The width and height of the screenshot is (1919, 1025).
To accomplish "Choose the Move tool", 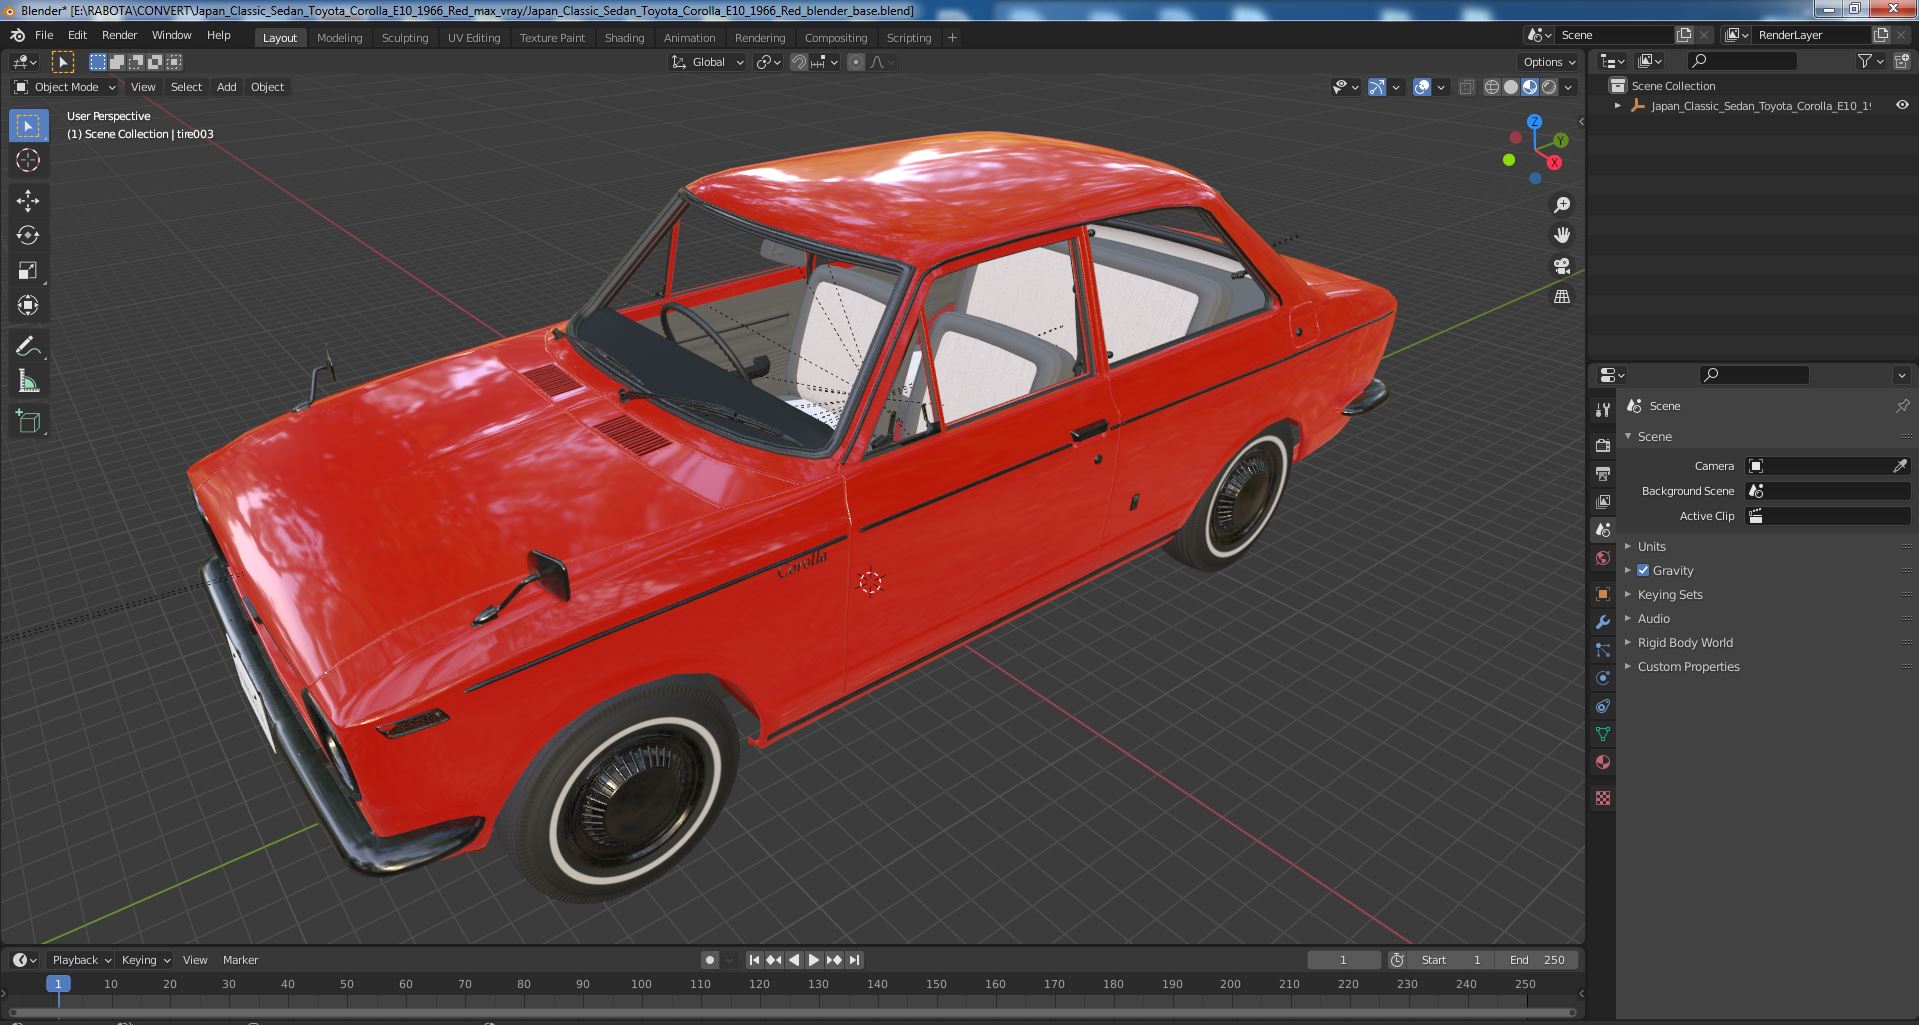I will click(28, 201).
